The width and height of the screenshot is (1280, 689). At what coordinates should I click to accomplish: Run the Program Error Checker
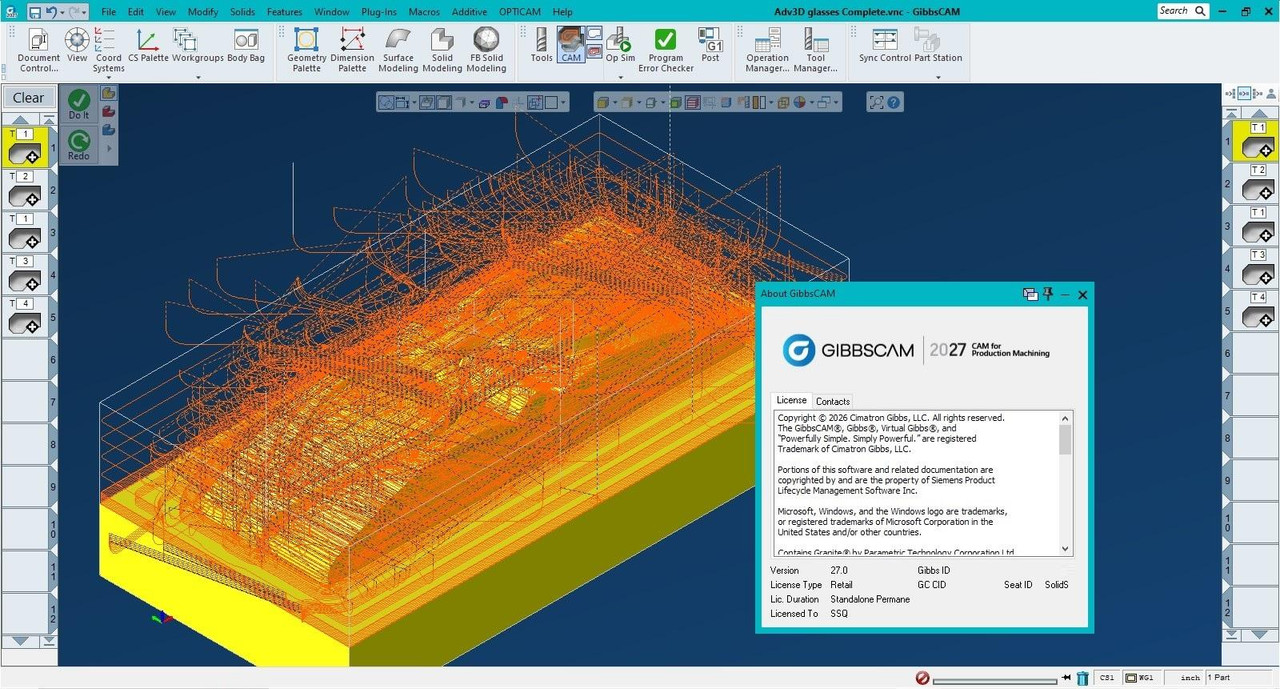pos(665,50)
